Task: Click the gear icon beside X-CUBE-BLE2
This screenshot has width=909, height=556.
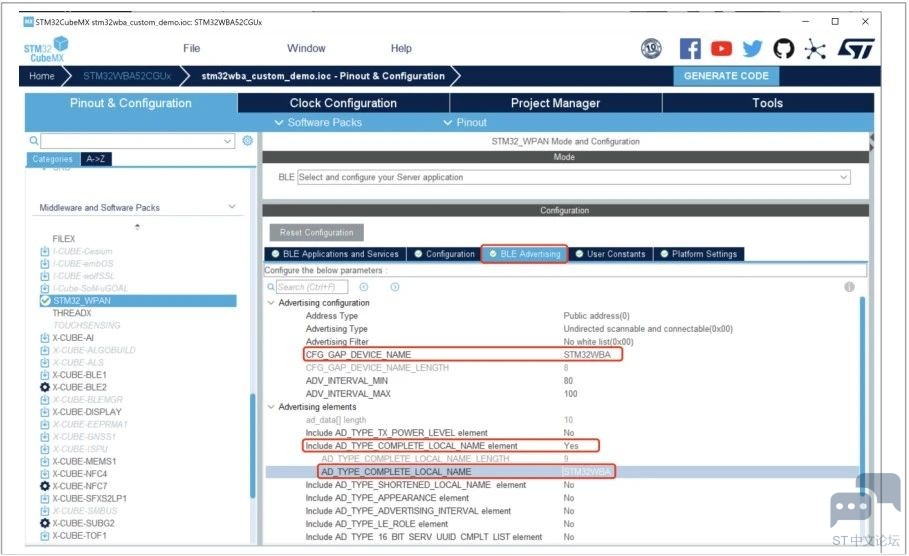Action: tap(45, 387)
